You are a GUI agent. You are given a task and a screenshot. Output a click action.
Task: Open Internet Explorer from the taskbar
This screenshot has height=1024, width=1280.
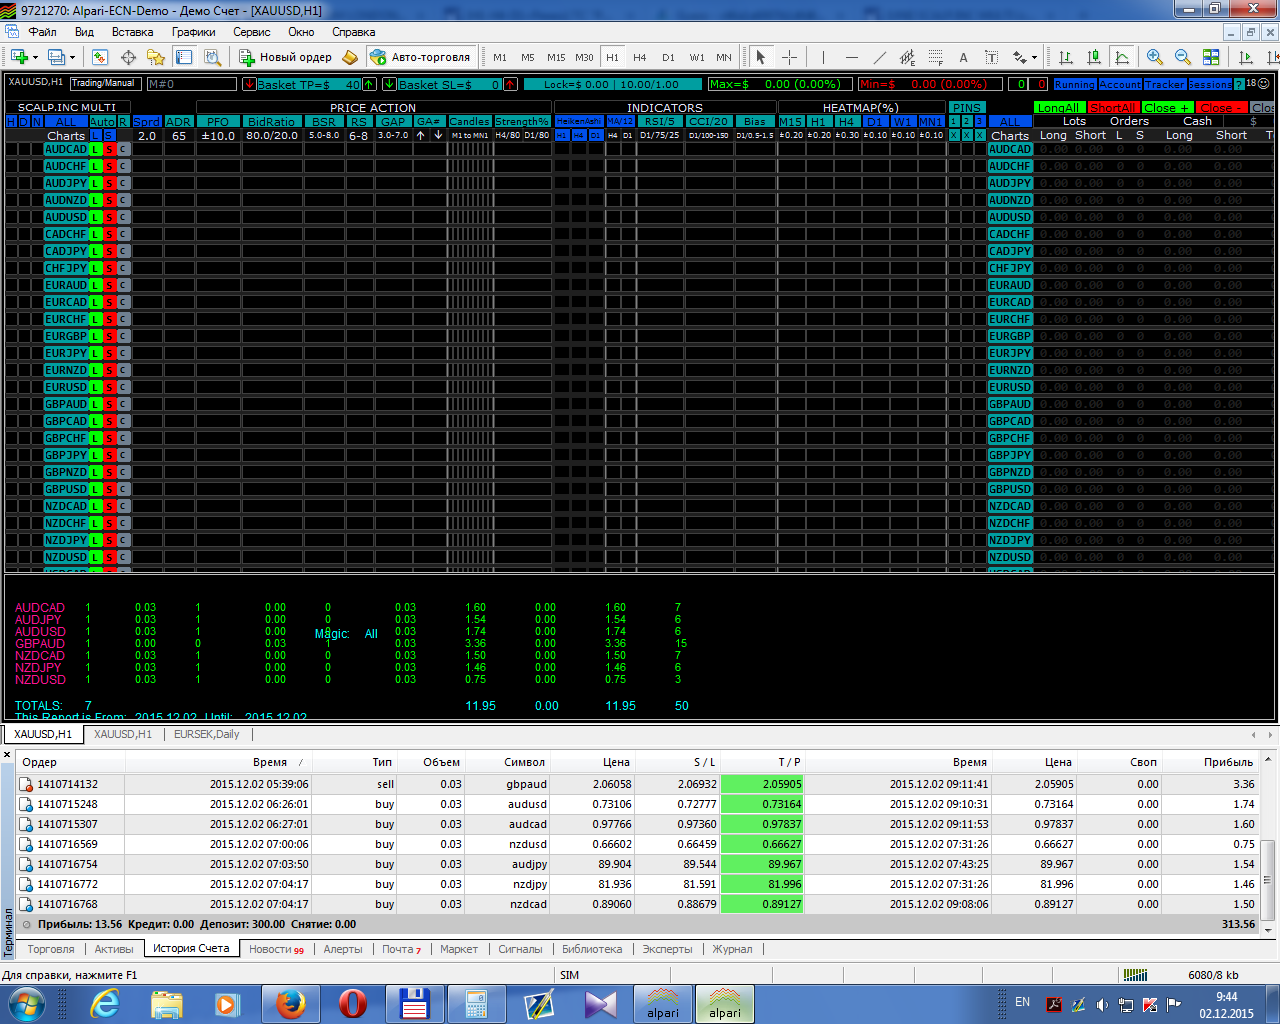tap(105, 1003)
